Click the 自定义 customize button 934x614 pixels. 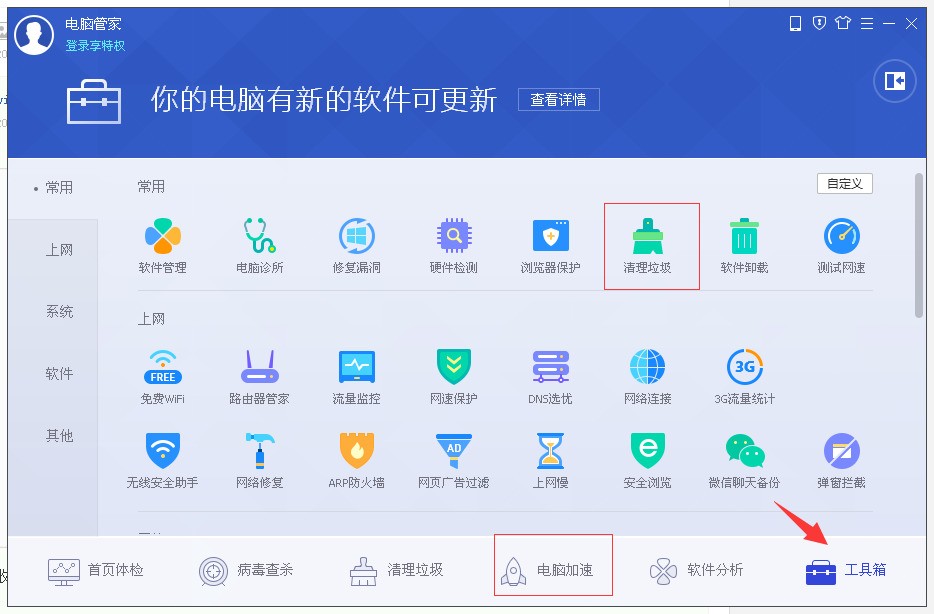[x=845, y=183]
